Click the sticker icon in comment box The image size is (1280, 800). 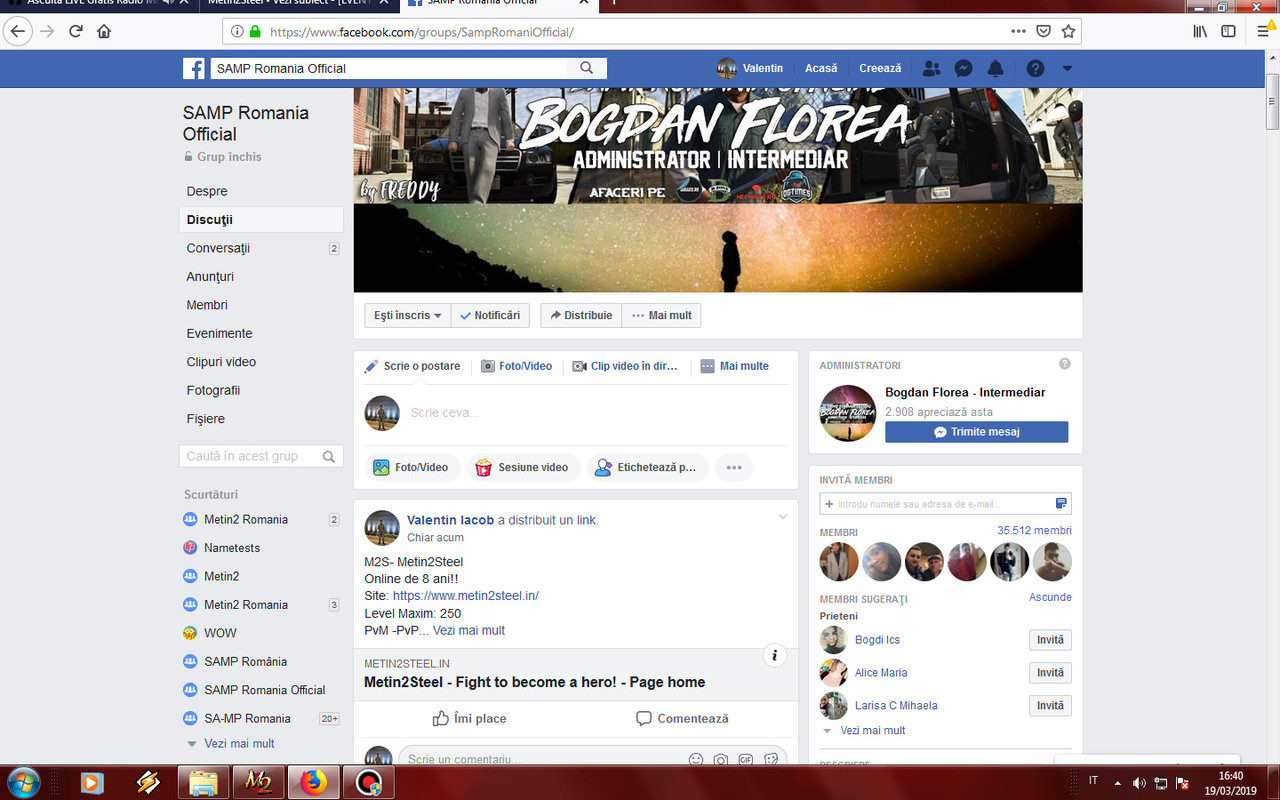tap(771, 759)
